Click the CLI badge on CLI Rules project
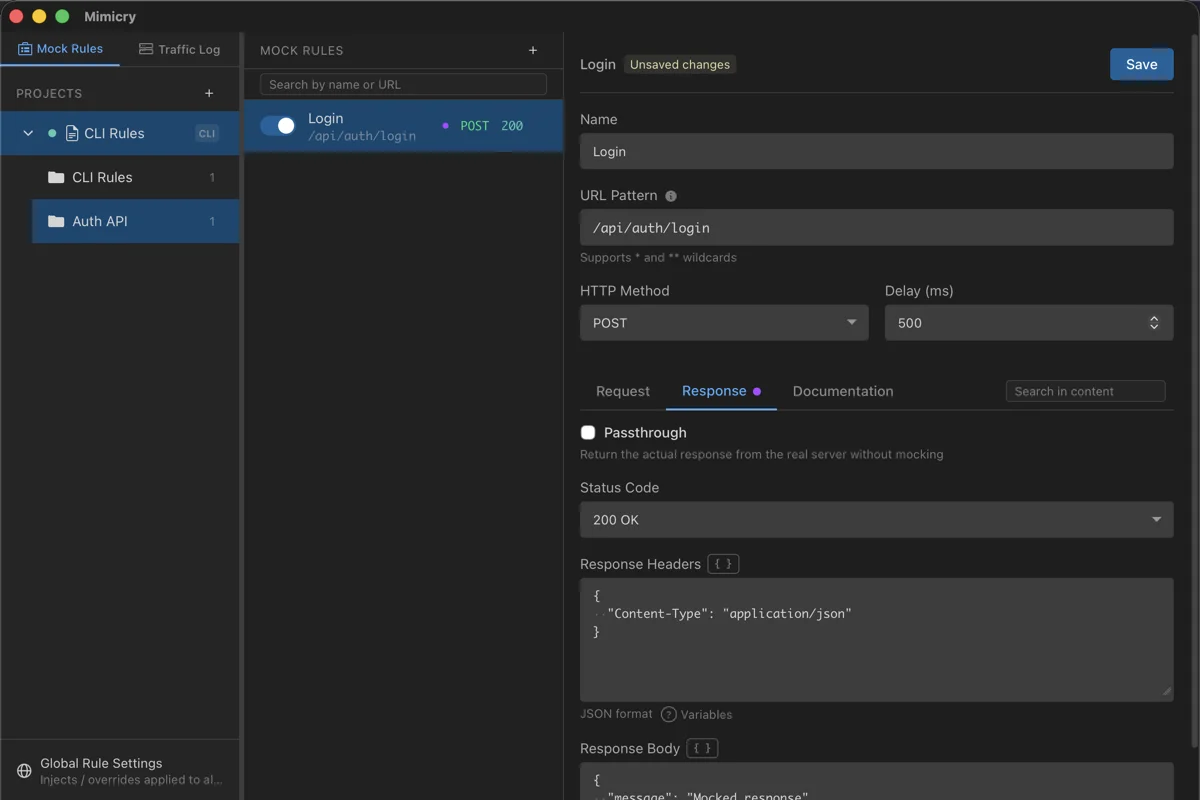 (207, 133)
